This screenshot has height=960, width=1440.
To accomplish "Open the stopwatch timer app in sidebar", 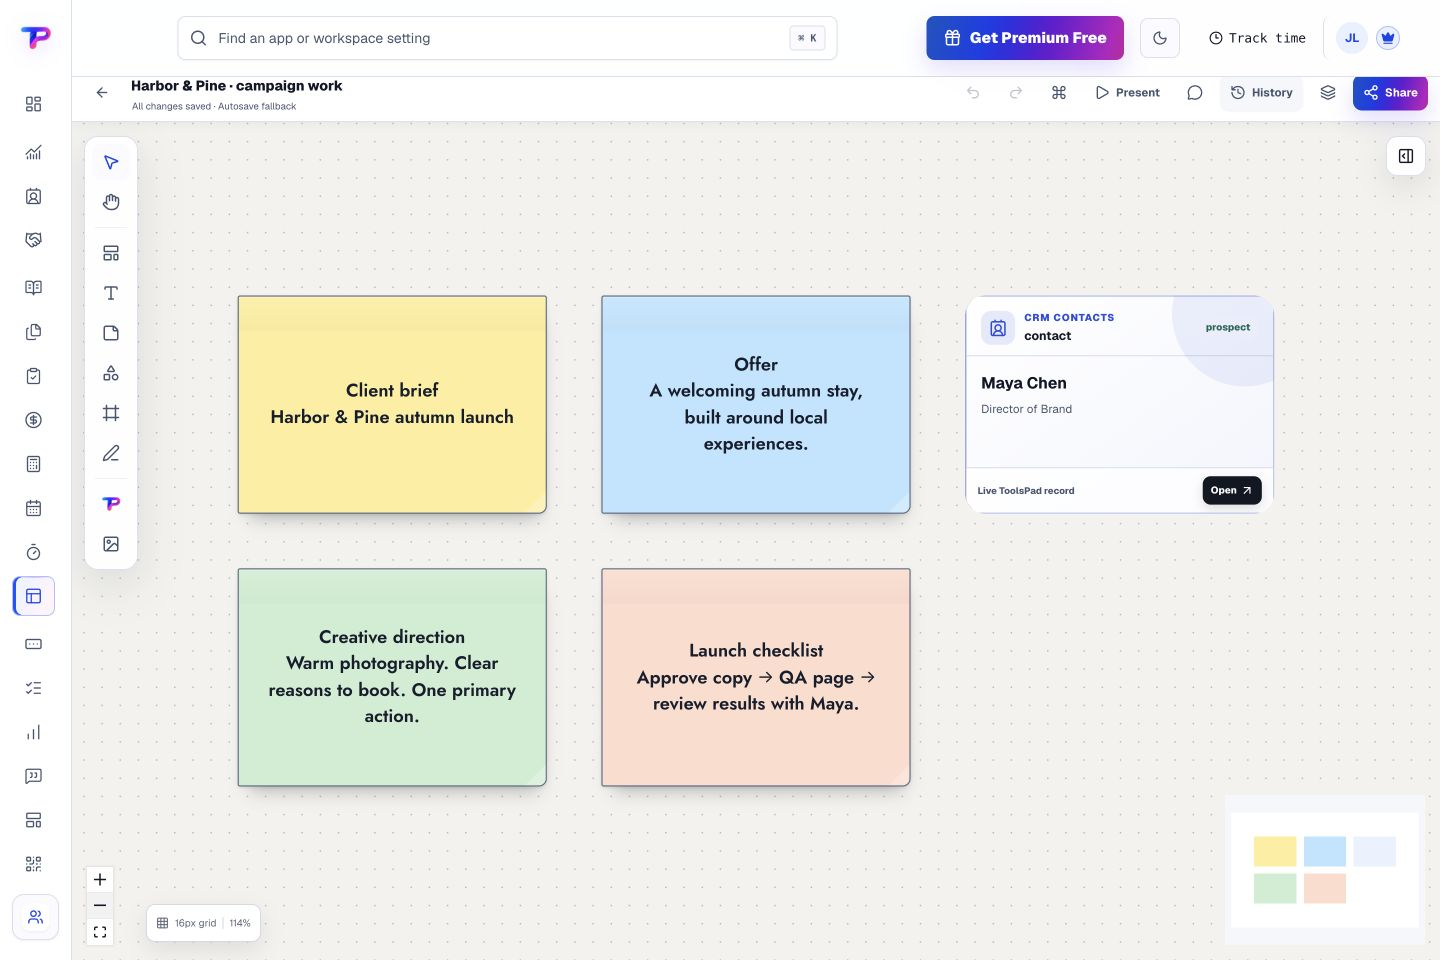I will click(x=33, y=552).
